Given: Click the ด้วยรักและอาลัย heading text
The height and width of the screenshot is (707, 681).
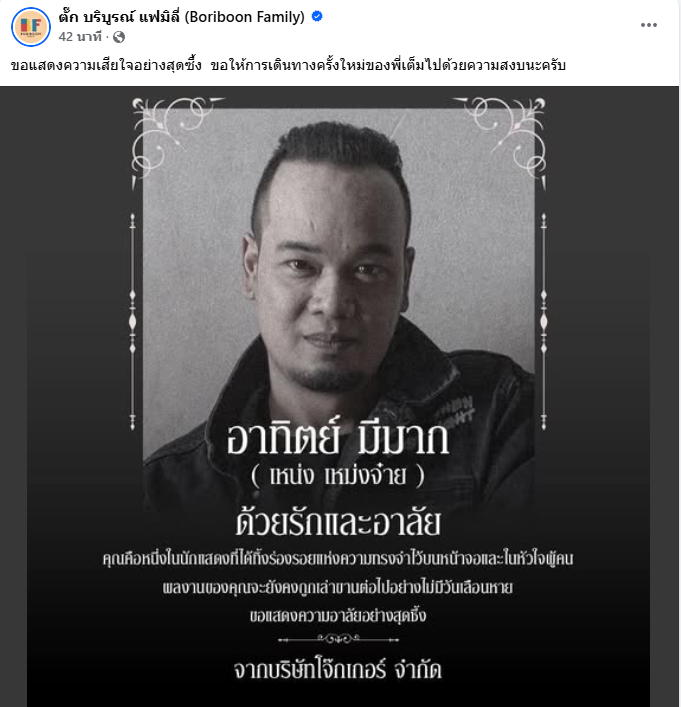Looking at the screenshot, I should (x=338, y=522).
